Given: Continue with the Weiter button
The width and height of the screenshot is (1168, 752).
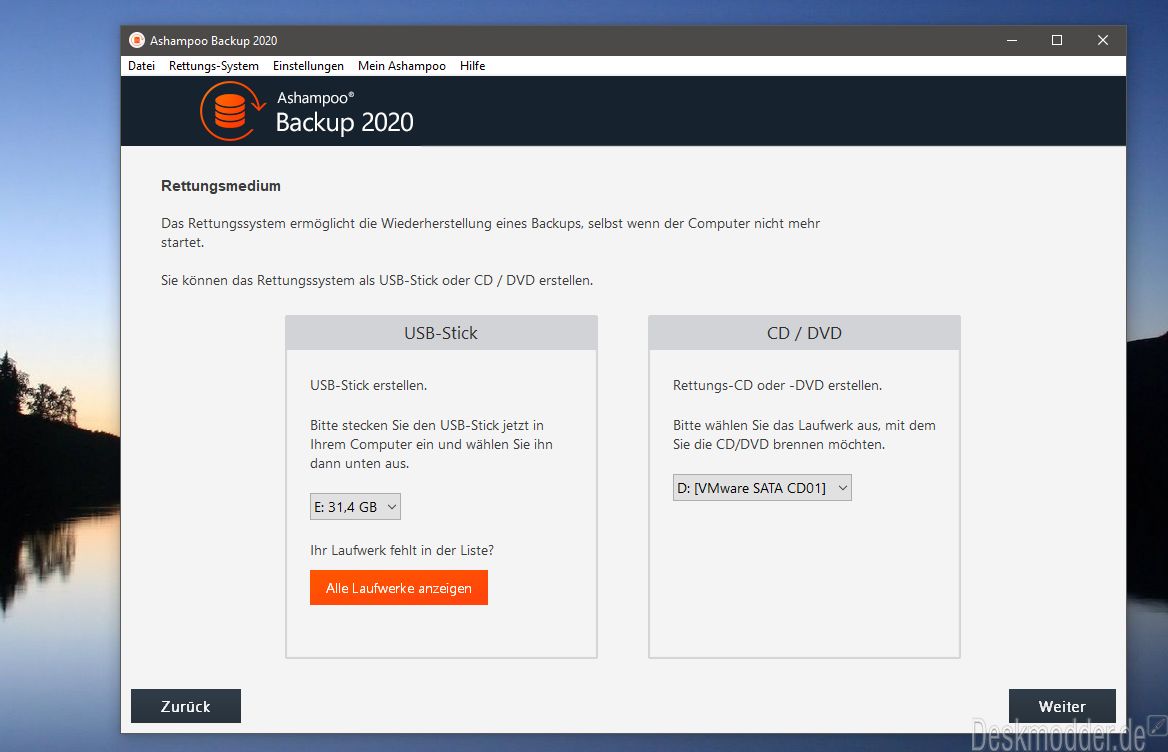Looking at the screenshot, I should click(x=1062, y=706).
